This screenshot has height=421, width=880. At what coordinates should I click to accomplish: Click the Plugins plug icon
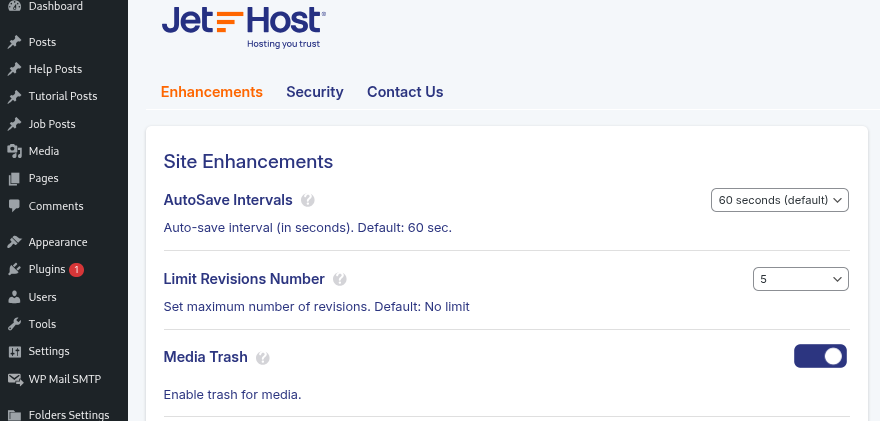point(15,269)
